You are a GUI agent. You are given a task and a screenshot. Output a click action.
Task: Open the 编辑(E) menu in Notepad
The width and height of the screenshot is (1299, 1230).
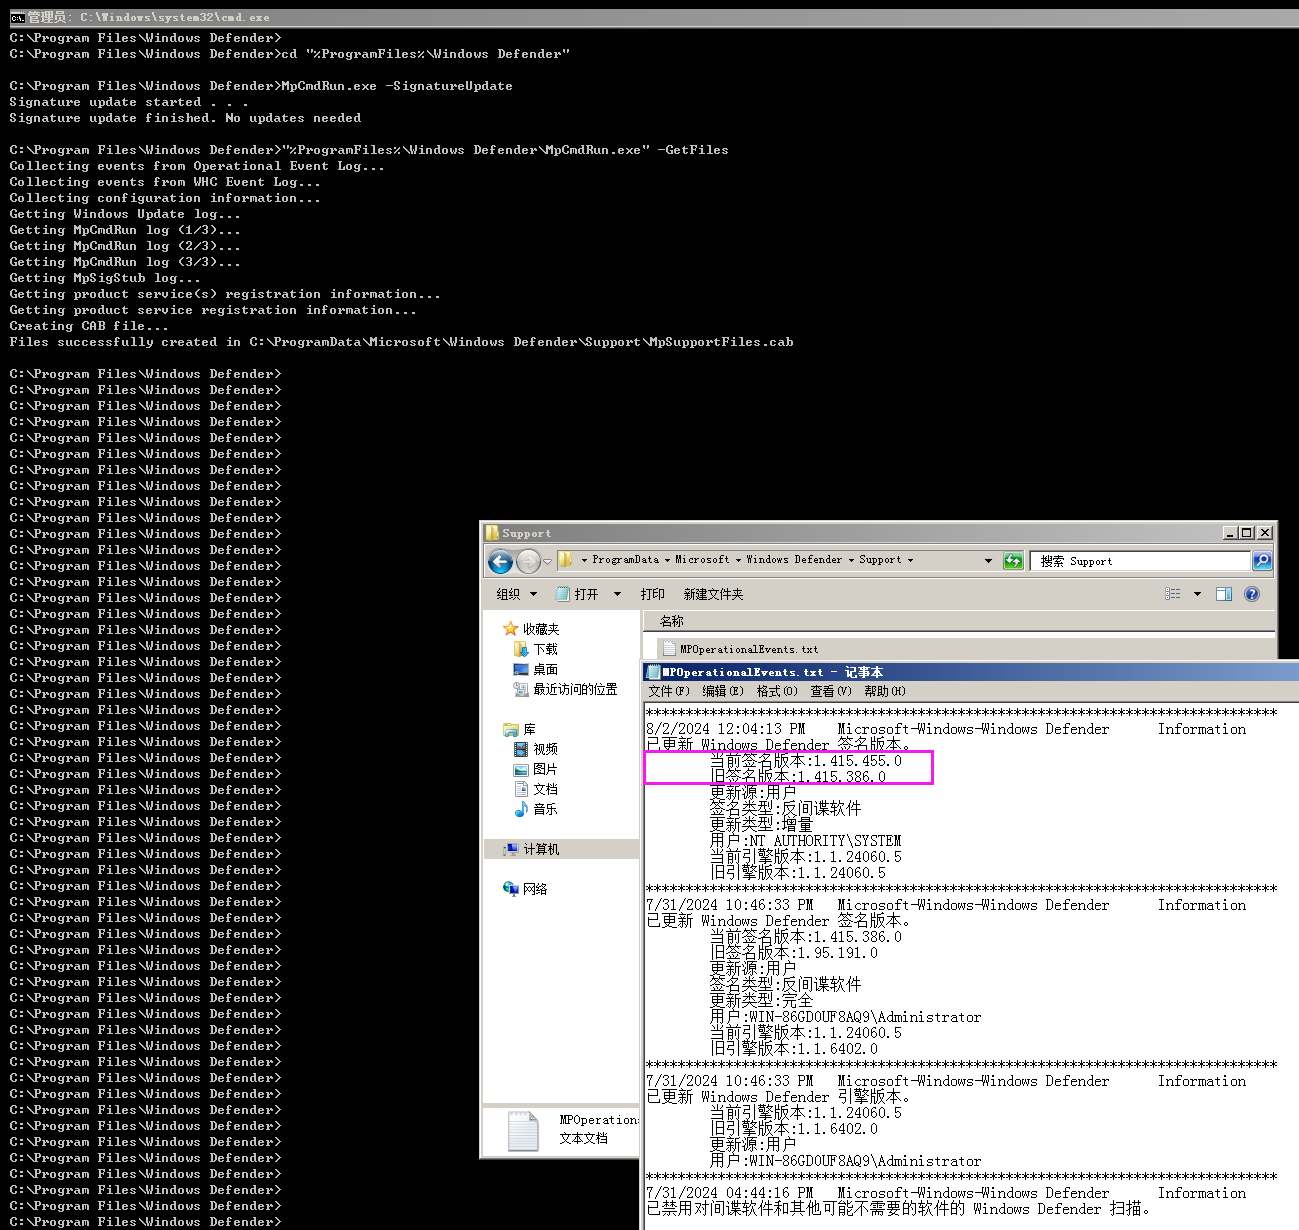(x=722, y=691)
